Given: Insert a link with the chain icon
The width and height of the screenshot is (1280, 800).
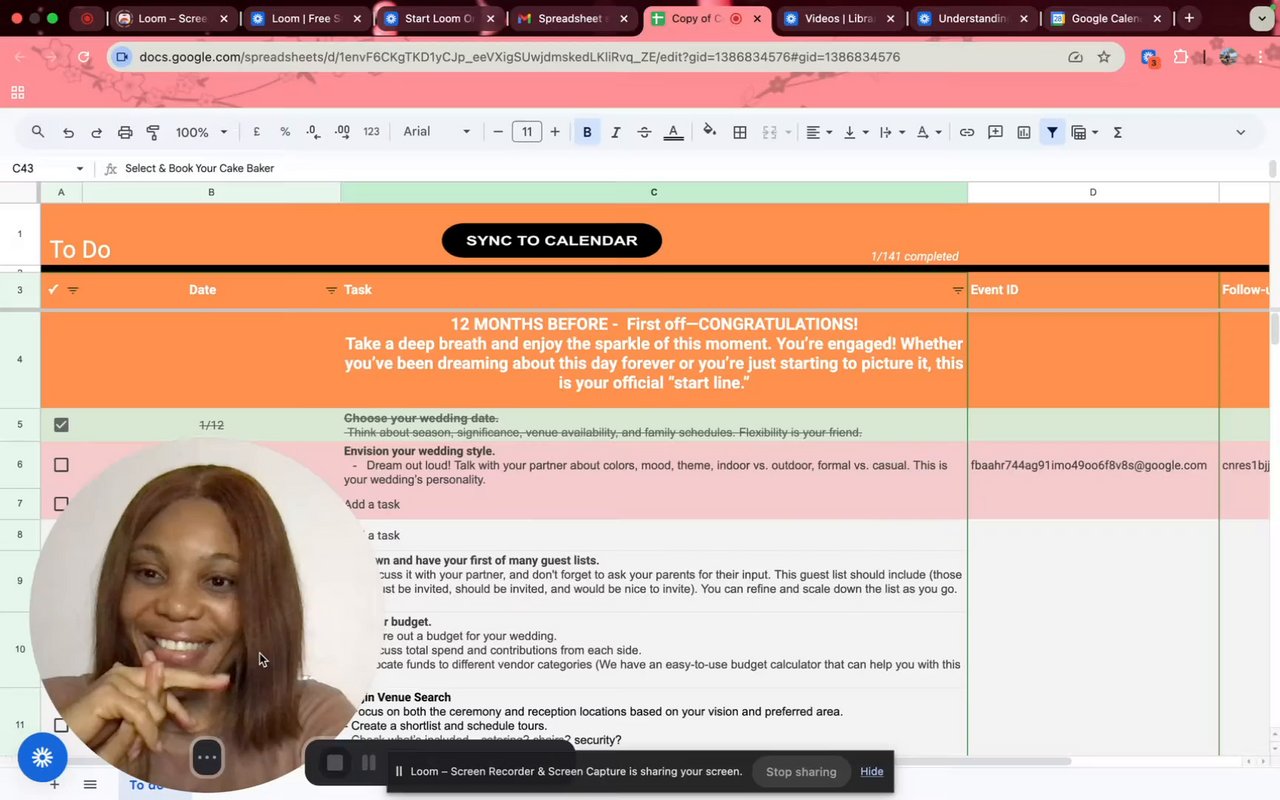Looking at the screenshot, I should point(967,132).
